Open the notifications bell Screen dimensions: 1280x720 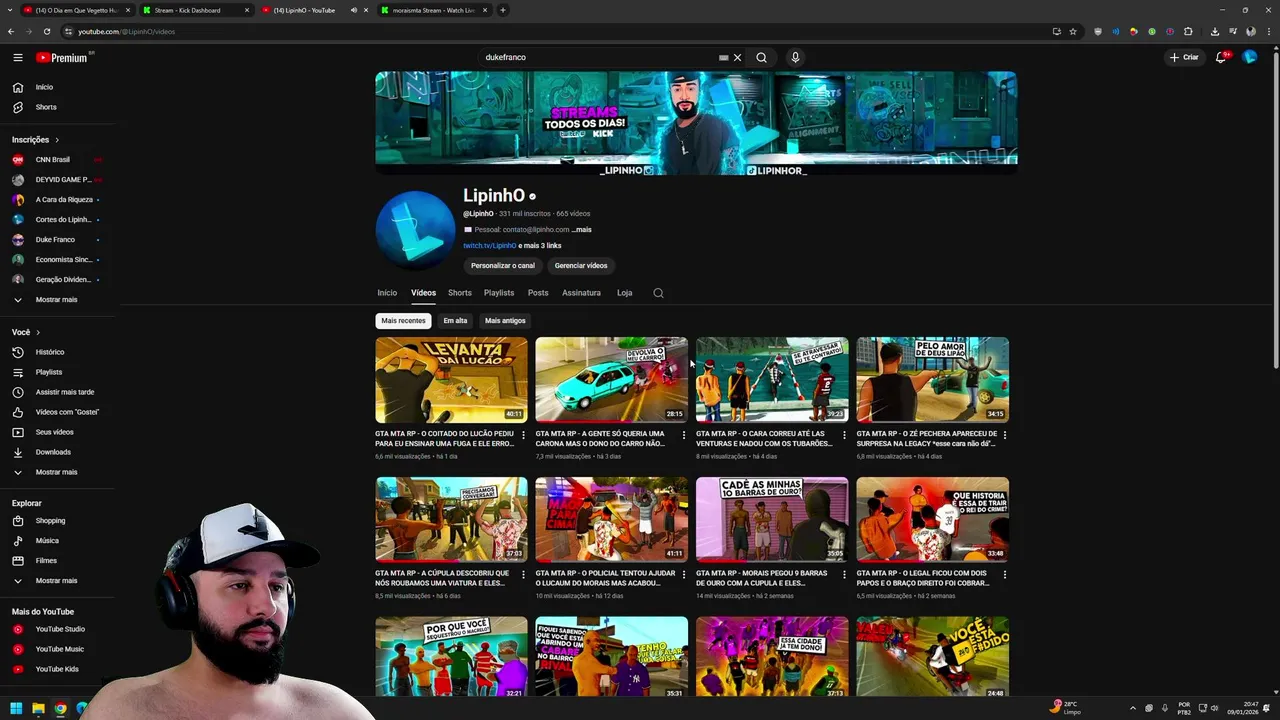(x=1221, y=57)
